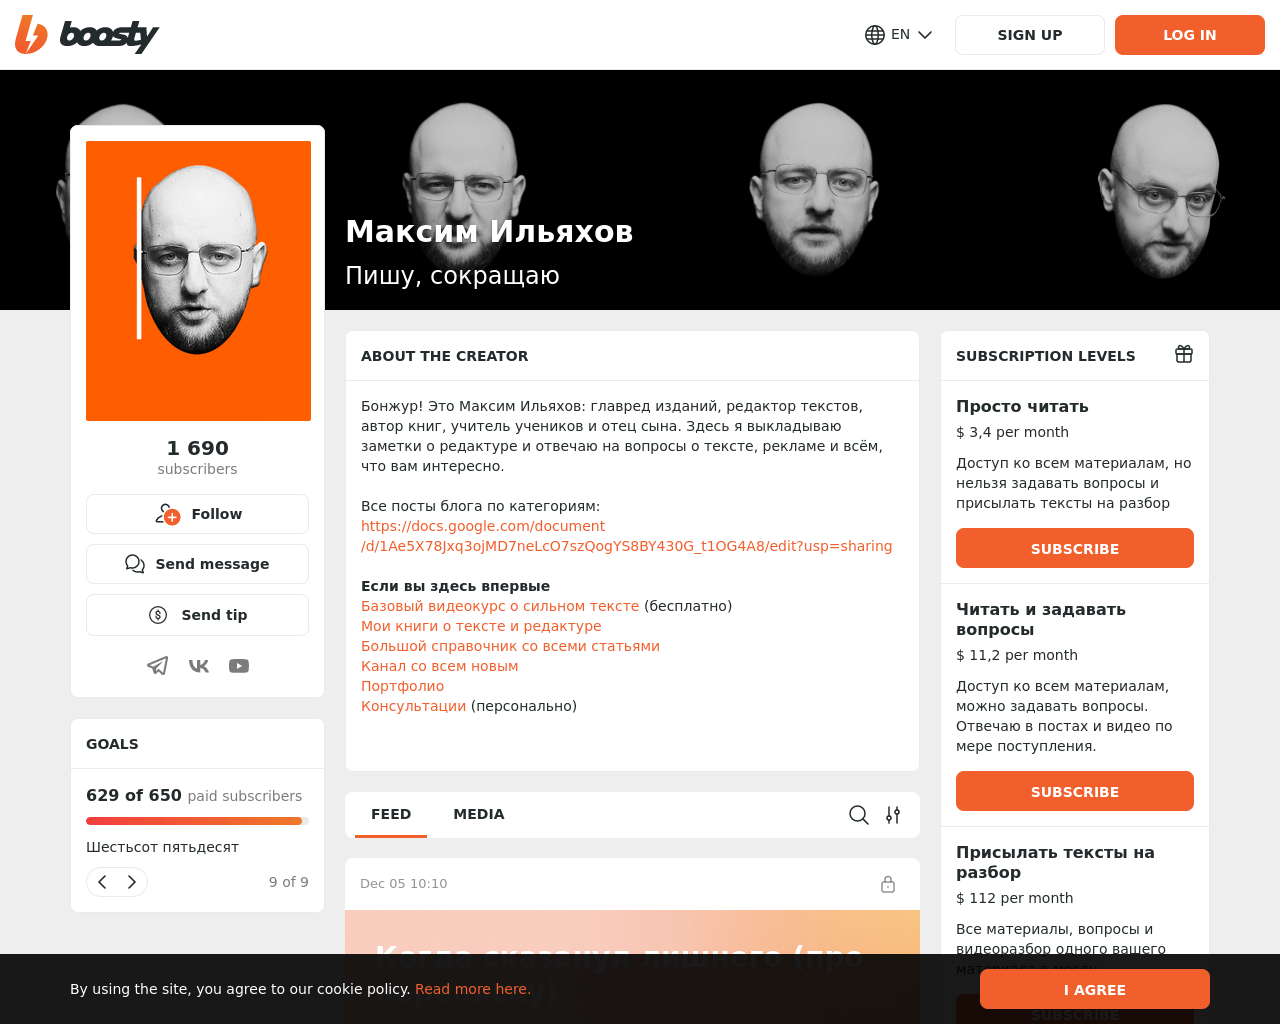Show previous goal with left chevron

[102, 882]
